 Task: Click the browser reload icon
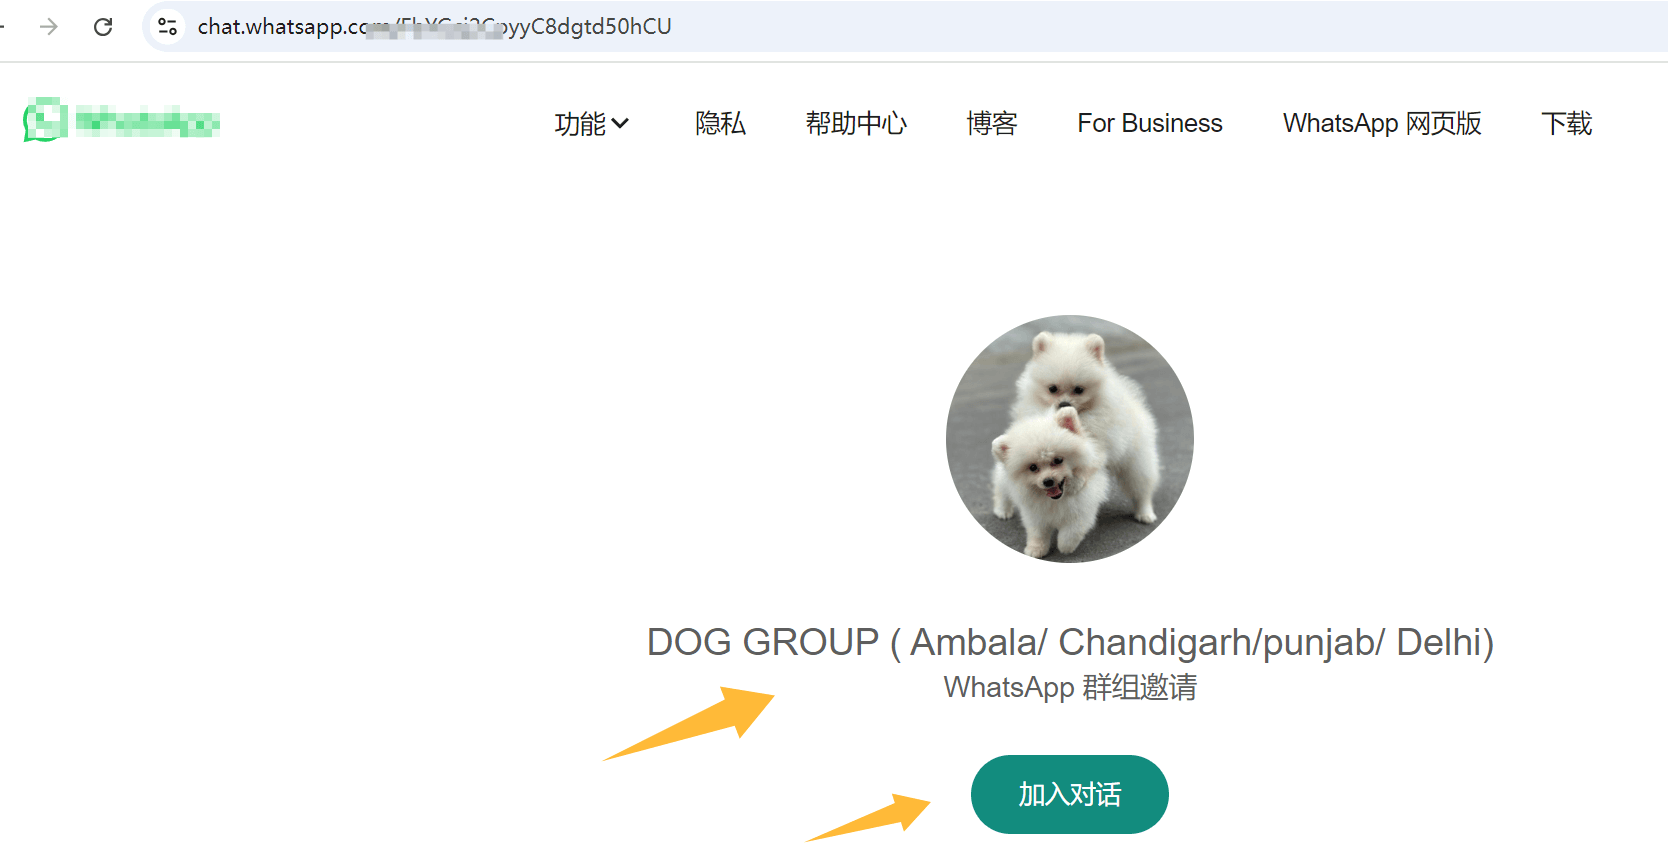click(x=103, y=26)
